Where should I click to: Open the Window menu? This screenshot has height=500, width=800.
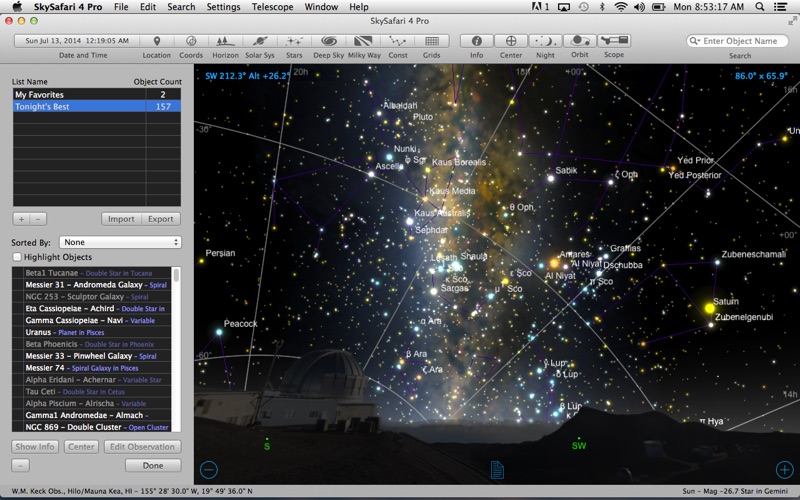(321, 7)
